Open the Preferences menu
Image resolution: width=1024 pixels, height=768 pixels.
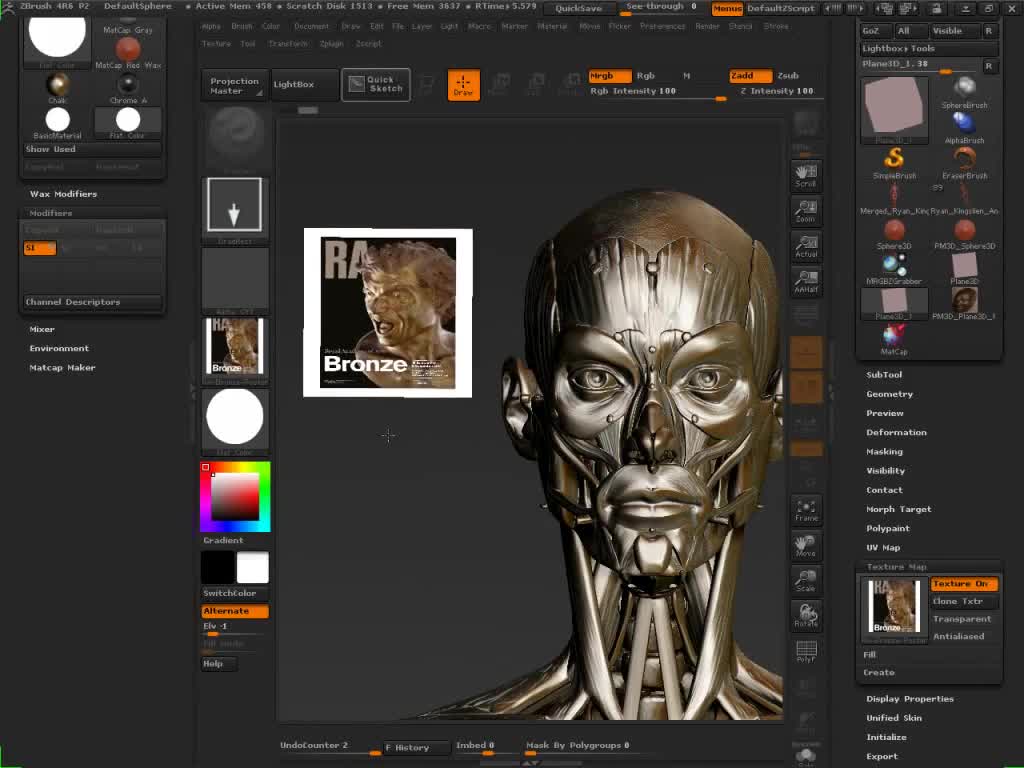(662, 26)
